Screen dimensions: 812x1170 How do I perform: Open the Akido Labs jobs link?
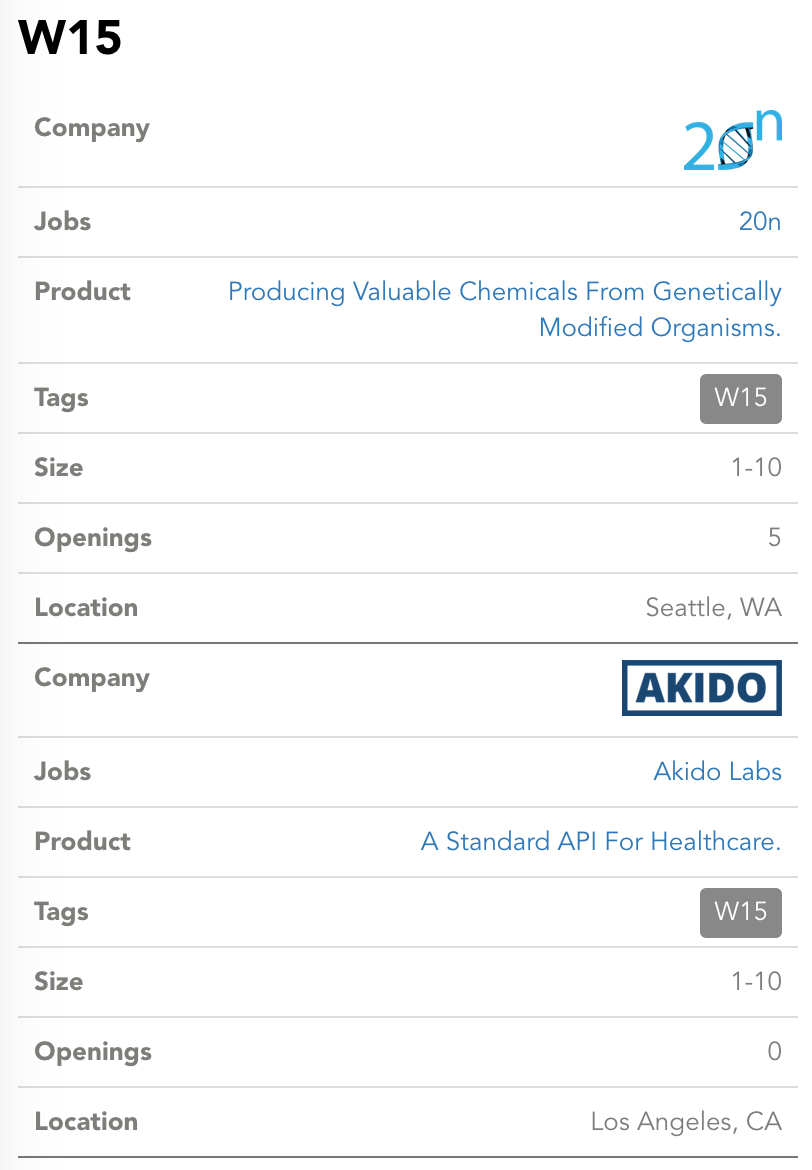coord(717,771)
